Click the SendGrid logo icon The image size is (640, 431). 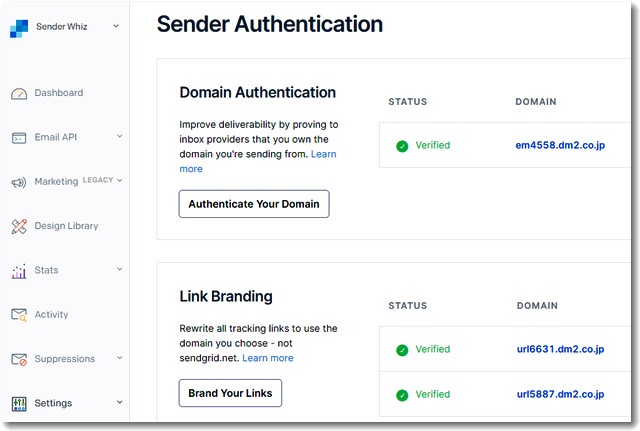point(19,28)
